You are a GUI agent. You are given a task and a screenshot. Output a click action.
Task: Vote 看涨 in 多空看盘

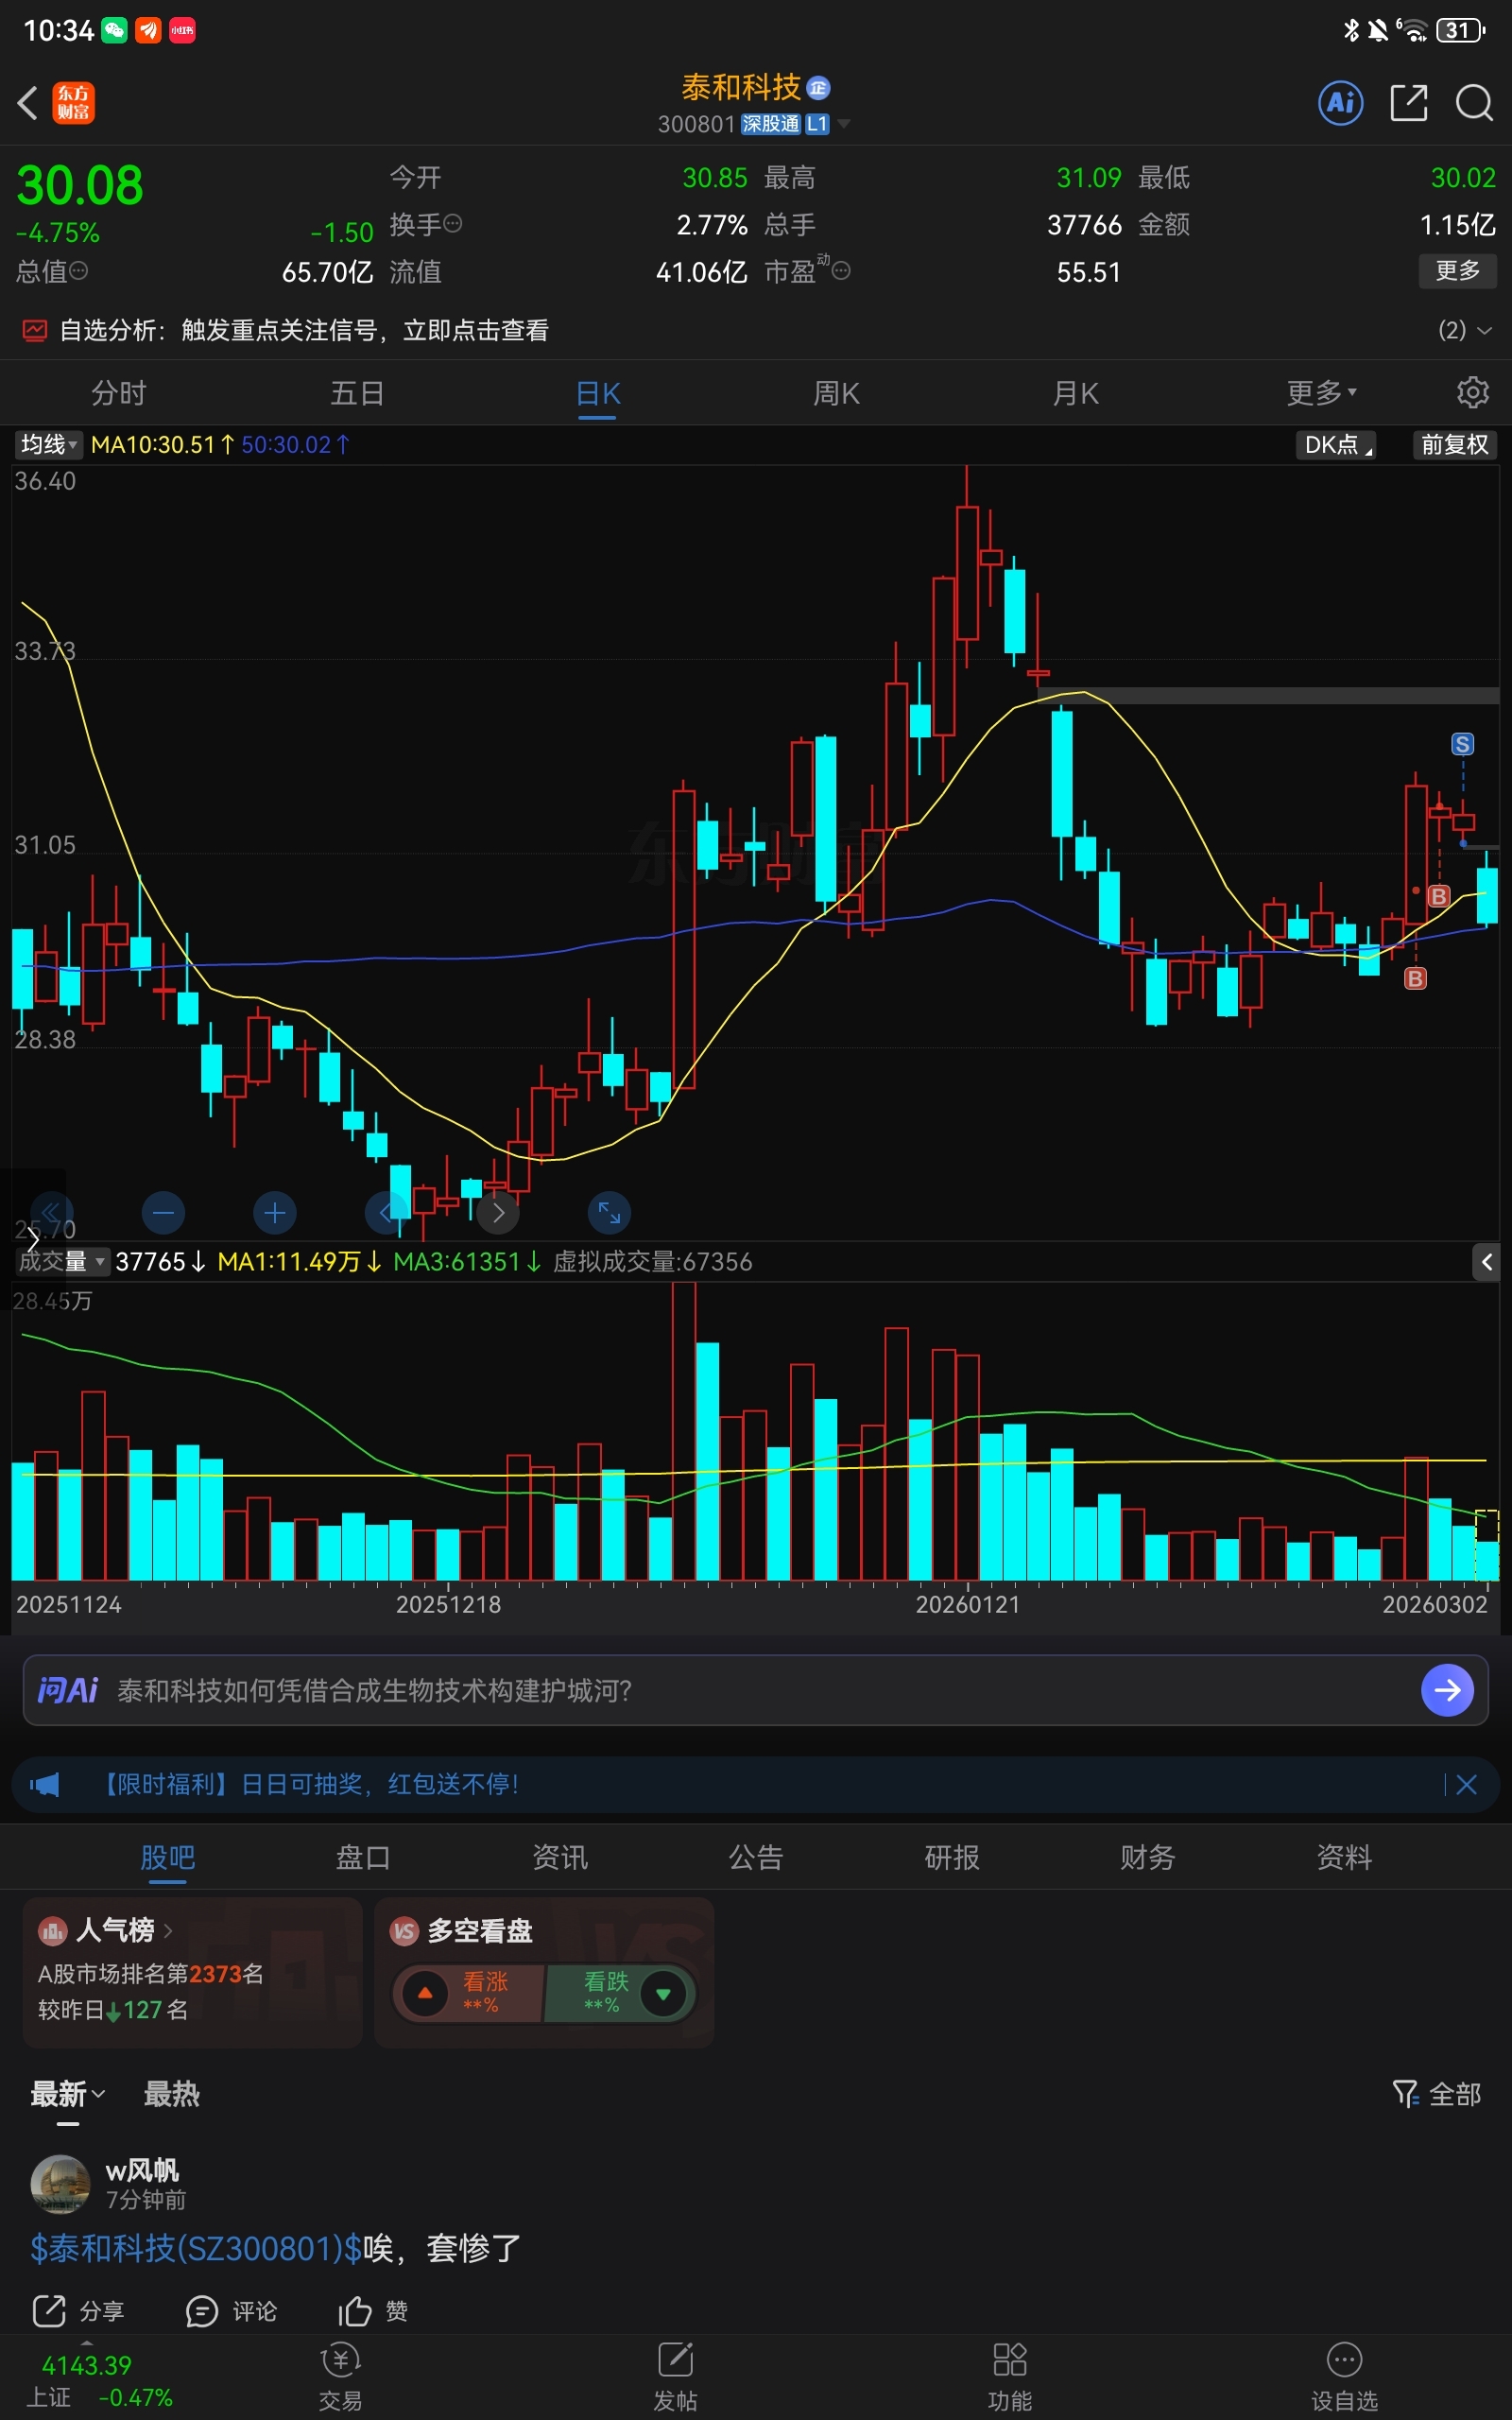(468, 1993)
